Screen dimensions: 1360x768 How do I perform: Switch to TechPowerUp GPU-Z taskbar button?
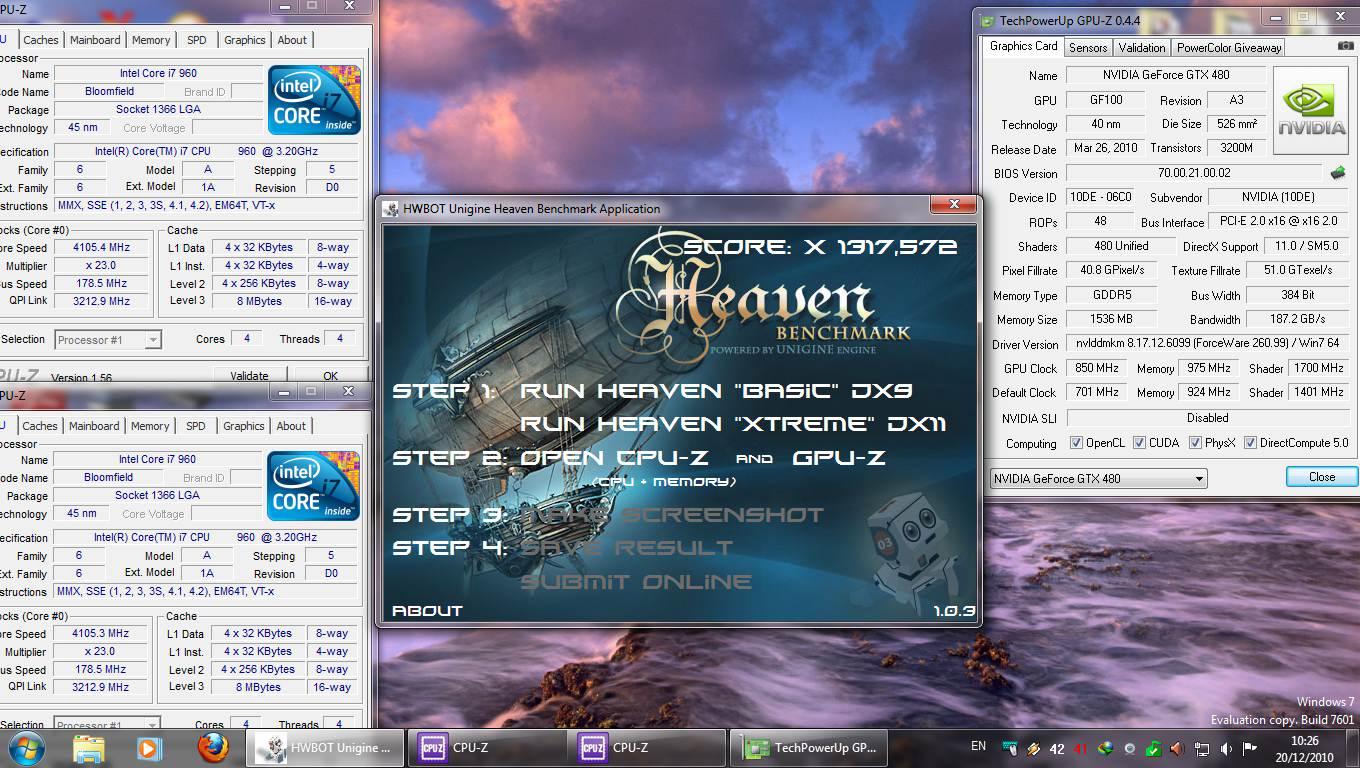point(808,748)
